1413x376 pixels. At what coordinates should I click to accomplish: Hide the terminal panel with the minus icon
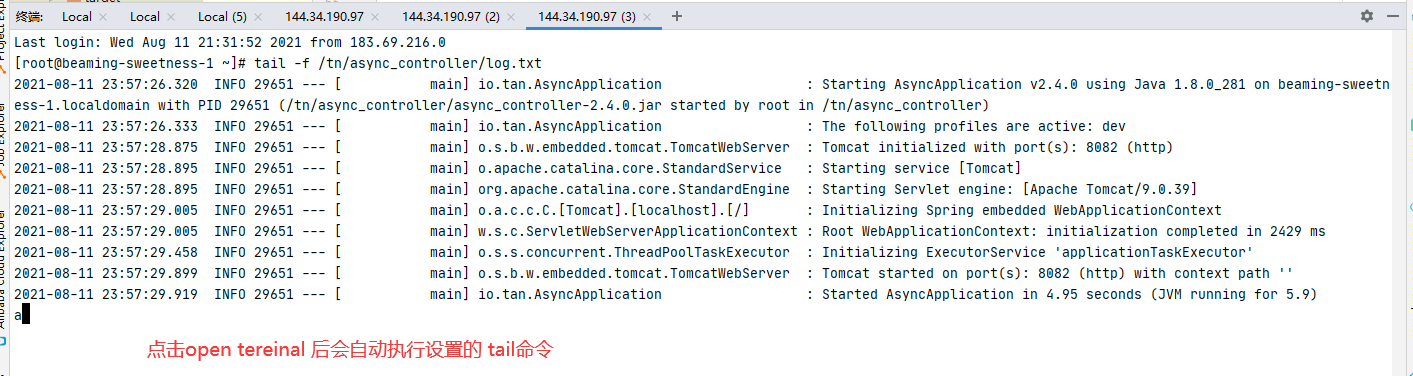pyautogui.click(x=1393, y=16)
